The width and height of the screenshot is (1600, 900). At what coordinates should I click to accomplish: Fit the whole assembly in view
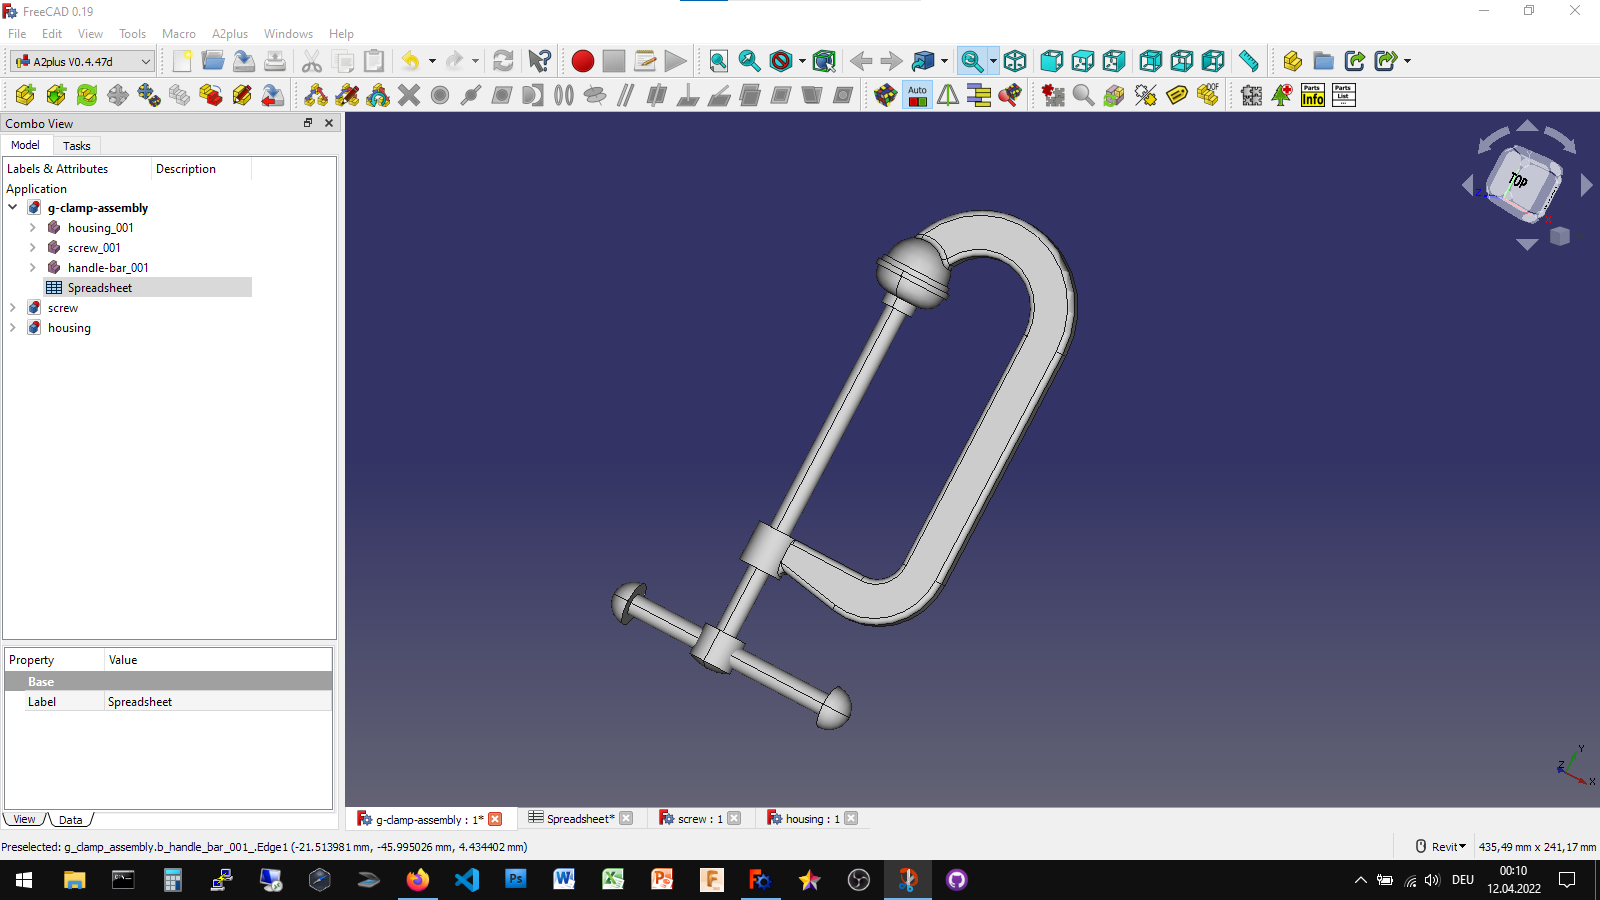718,61
